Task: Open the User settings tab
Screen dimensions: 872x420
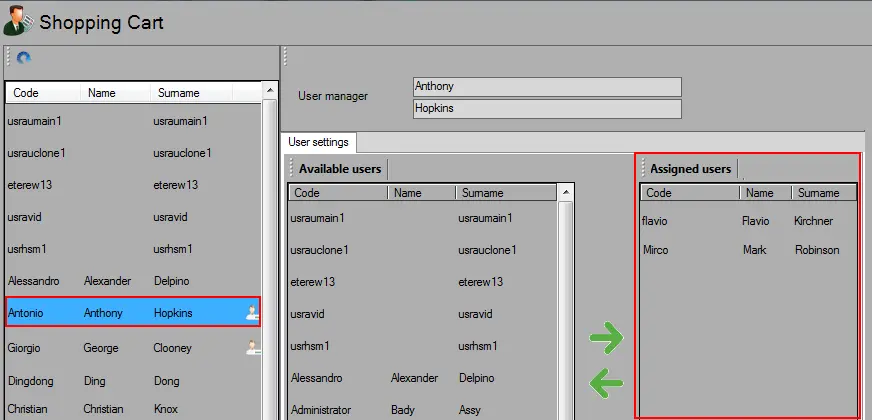Action: coord(314,142)
